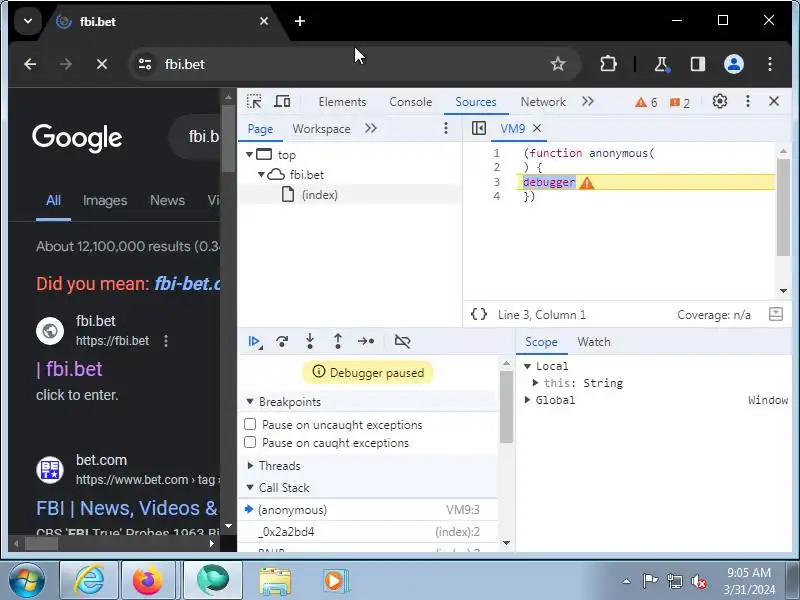Pretty print the code with braces icon
This screenshot has width=800, height=600.
point(479,314)
